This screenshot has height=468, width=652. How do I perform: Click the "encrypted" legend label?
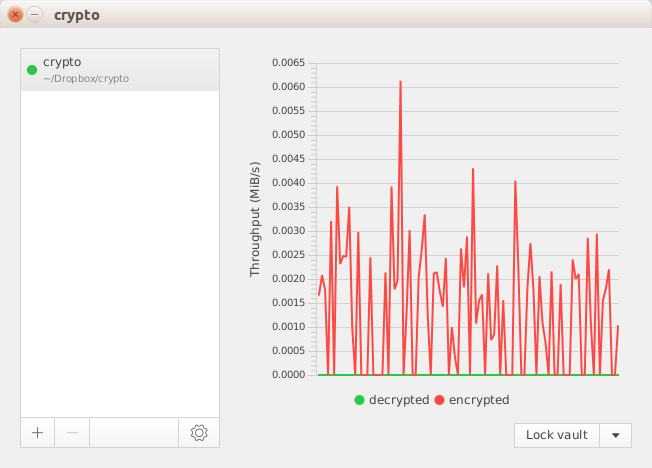coord(479,400)
